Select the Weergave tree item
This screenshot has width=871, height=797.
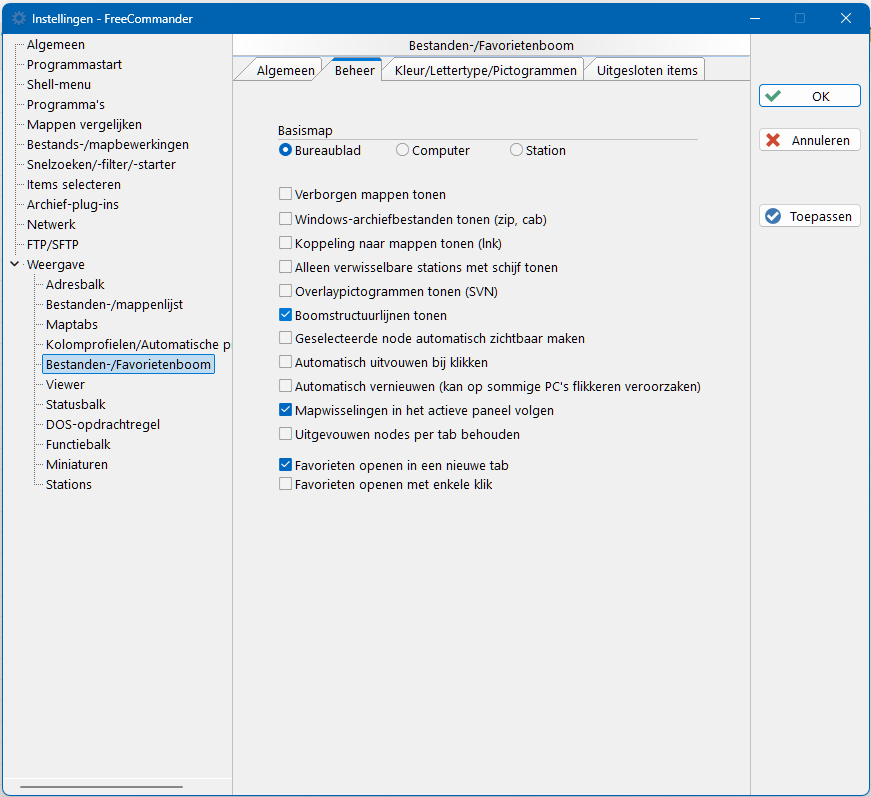pos(56,264)
